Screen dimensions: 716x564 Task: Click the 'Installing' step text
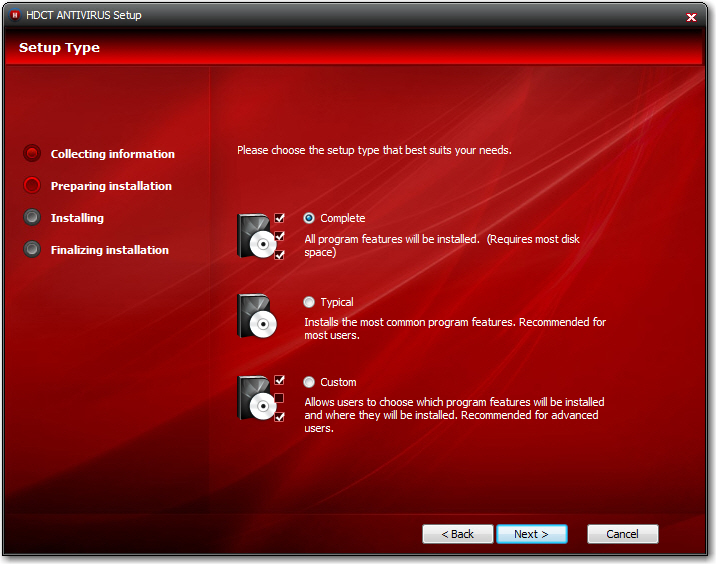coord(77,218)
